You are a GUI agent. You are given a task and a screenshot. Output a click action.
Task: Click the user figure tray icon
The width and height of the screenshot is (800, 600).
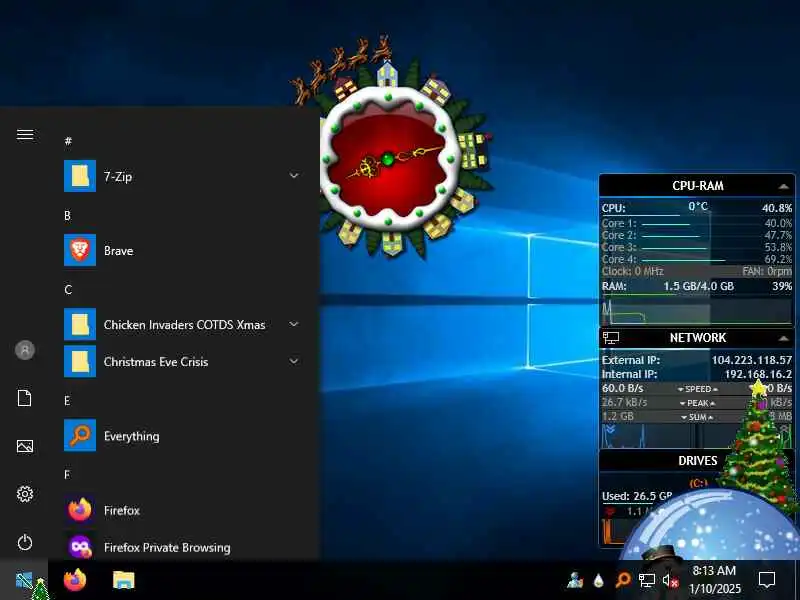pos(575,580)
